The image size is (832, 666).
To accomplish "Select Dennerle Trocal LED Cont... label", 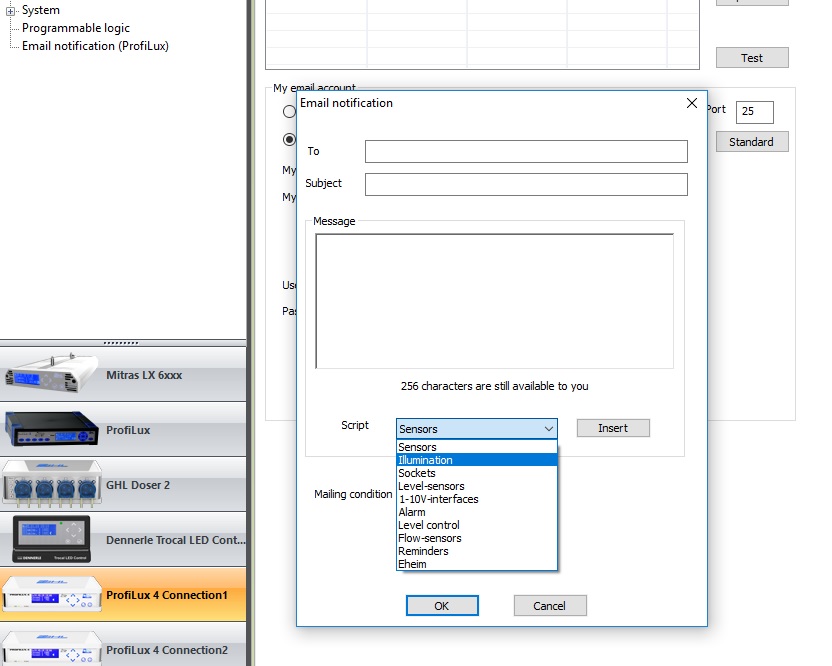I will [x=176, y=540].
